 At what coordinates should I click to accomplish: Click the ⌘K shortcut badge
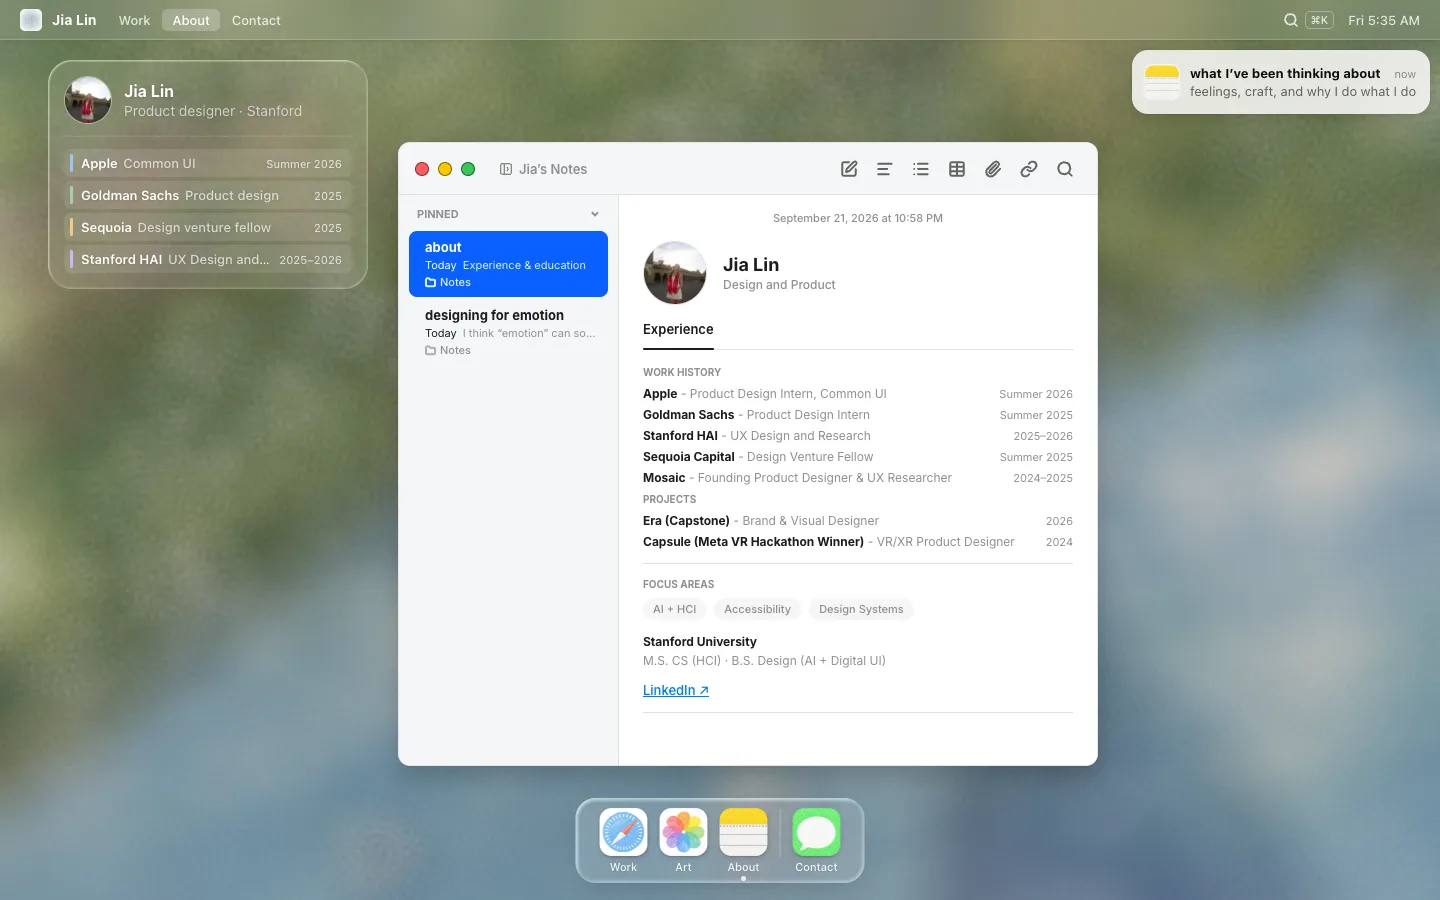[x=1319, y=20]
